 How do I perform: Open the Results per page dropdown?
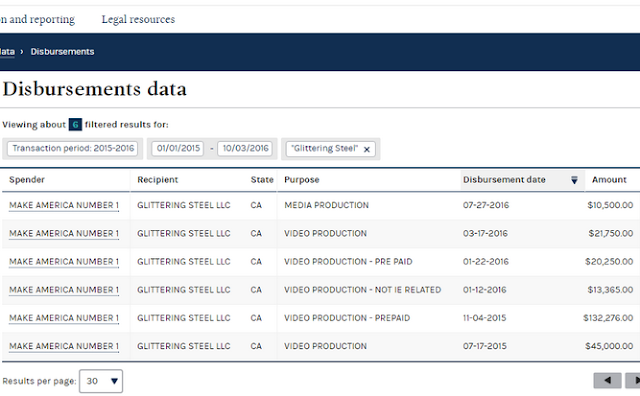pyautogui.click(x=101, y=381)
